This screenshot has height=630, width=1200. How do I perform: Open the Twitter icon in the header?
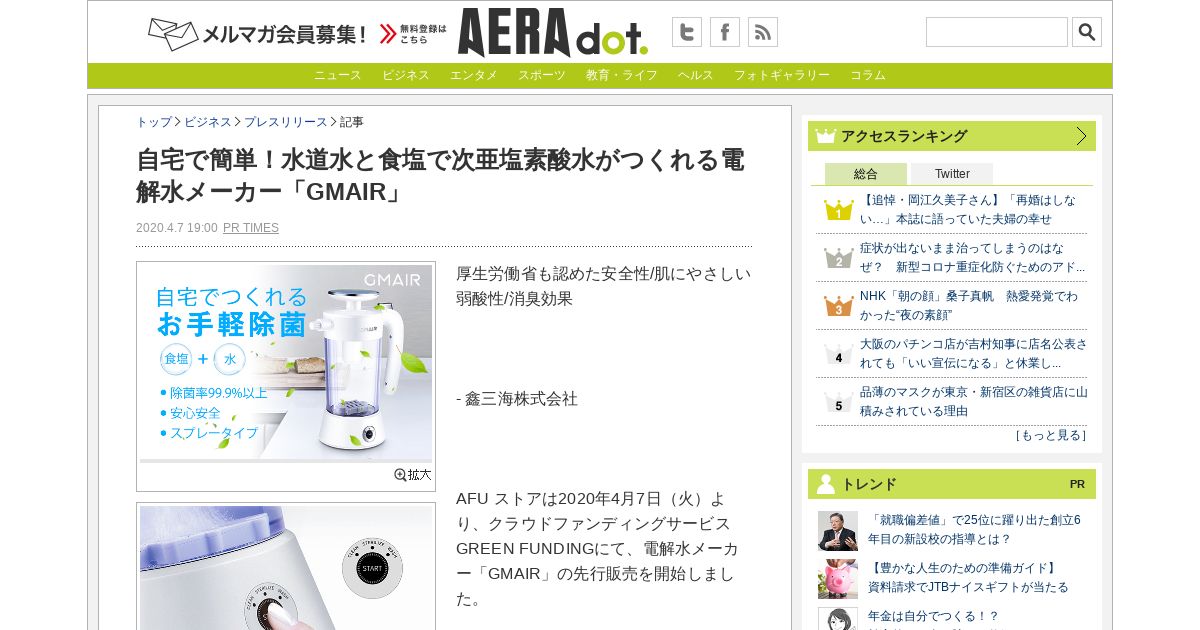687,32
